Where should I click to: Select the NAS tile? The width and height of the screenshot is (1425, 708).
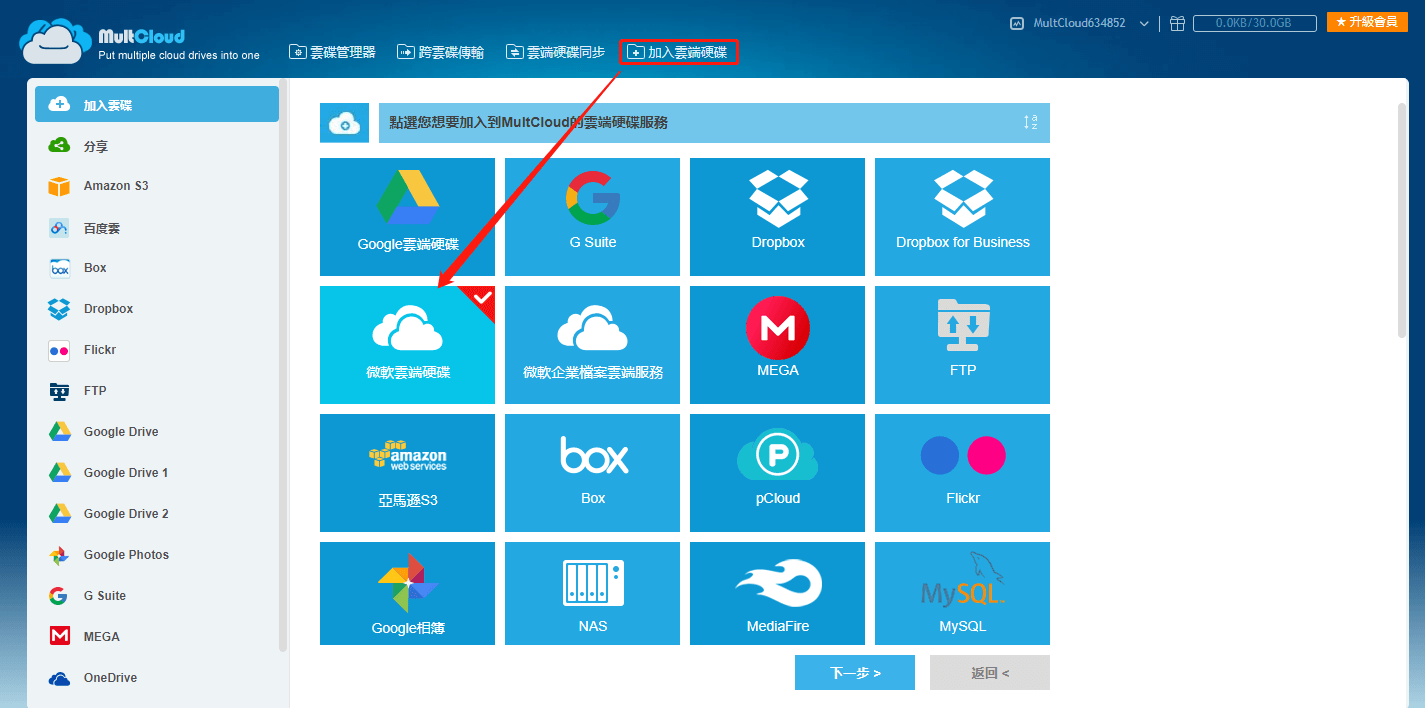coord(592,593)
